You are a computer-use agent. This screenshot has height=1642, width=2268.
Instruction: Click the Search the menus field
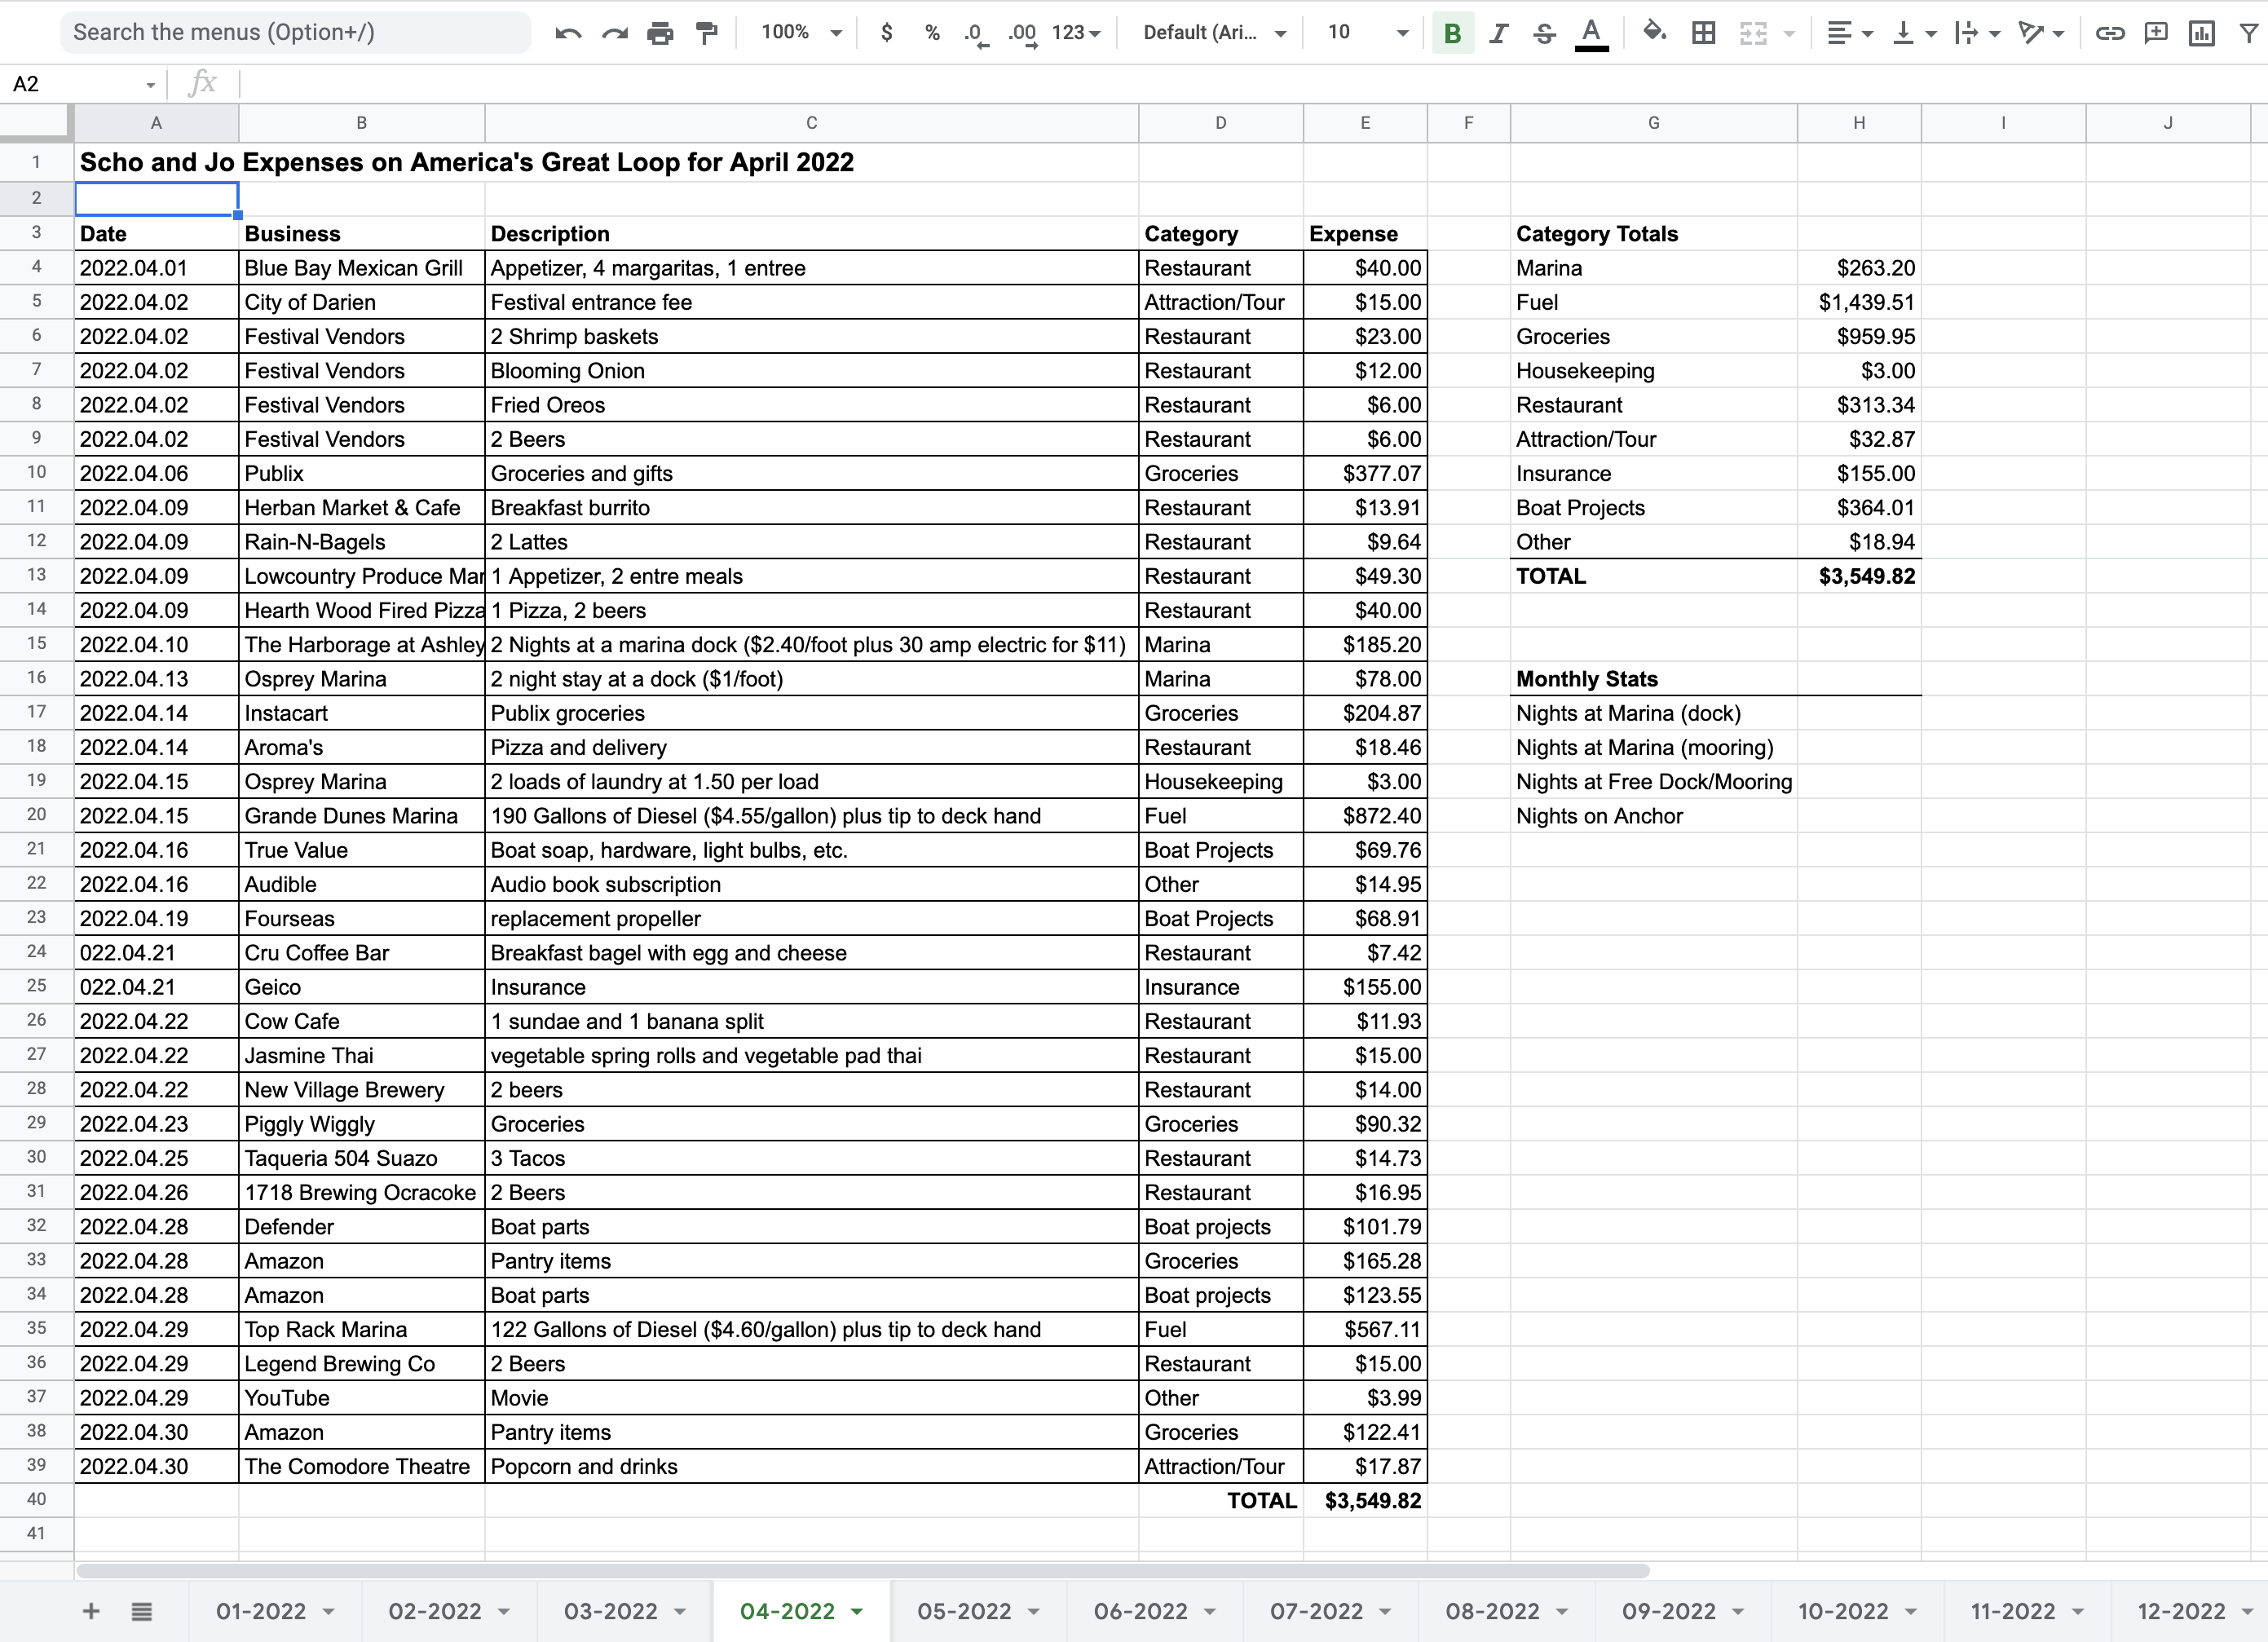[295, 32]
